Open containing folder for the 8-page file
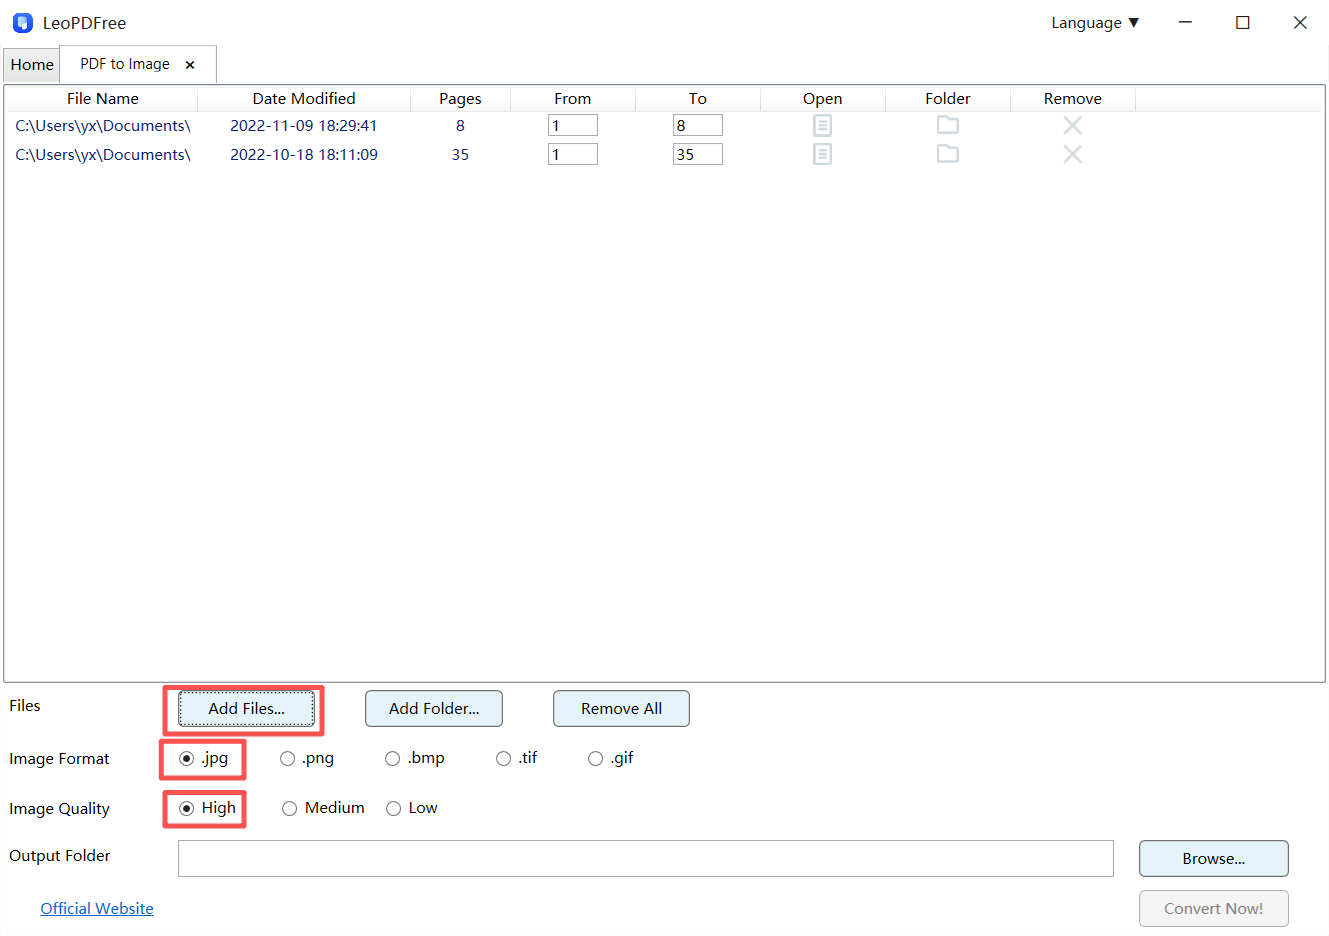The height and width of the screenshot is (936, 1329). point(947,125)
